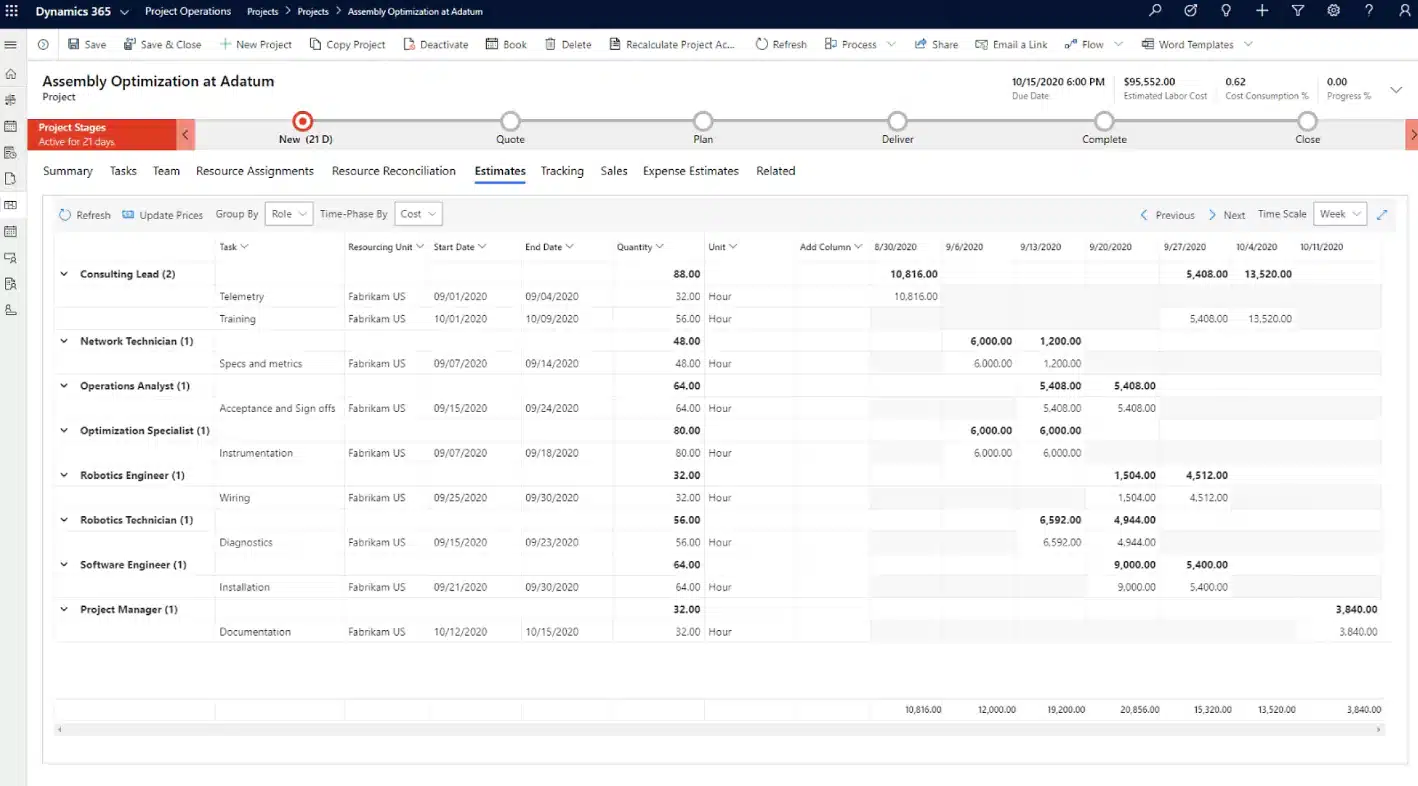Open the Process command
Screen dimensions: 1418x786
[x=851, y=44]
